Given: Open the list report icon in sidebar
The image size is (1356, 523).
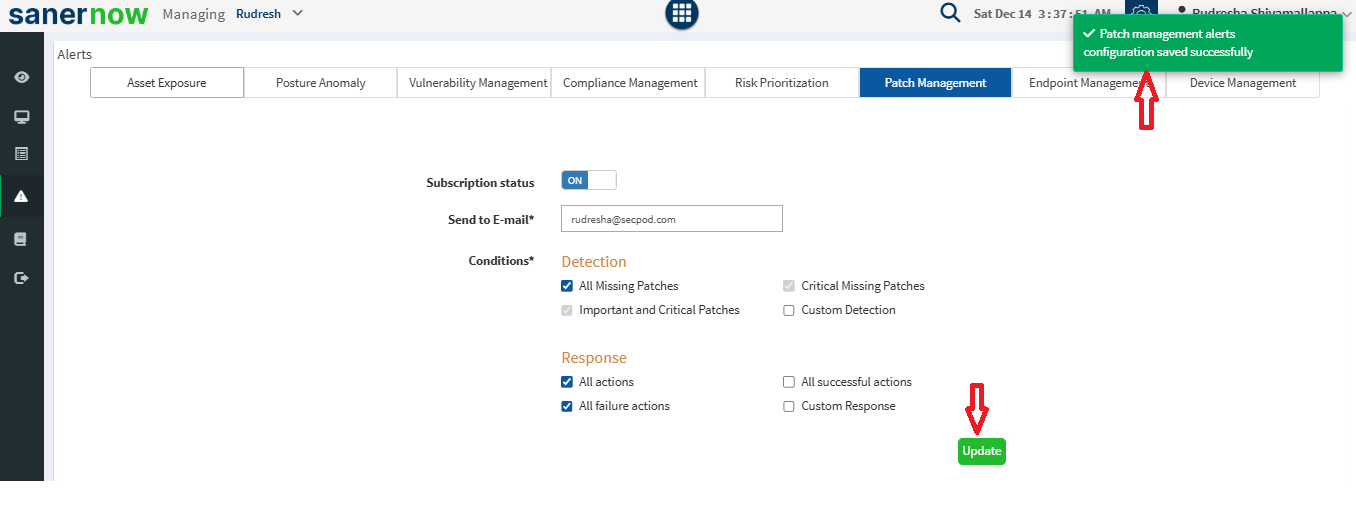Looking at the screenshot, I should click(x=21, y=154).
